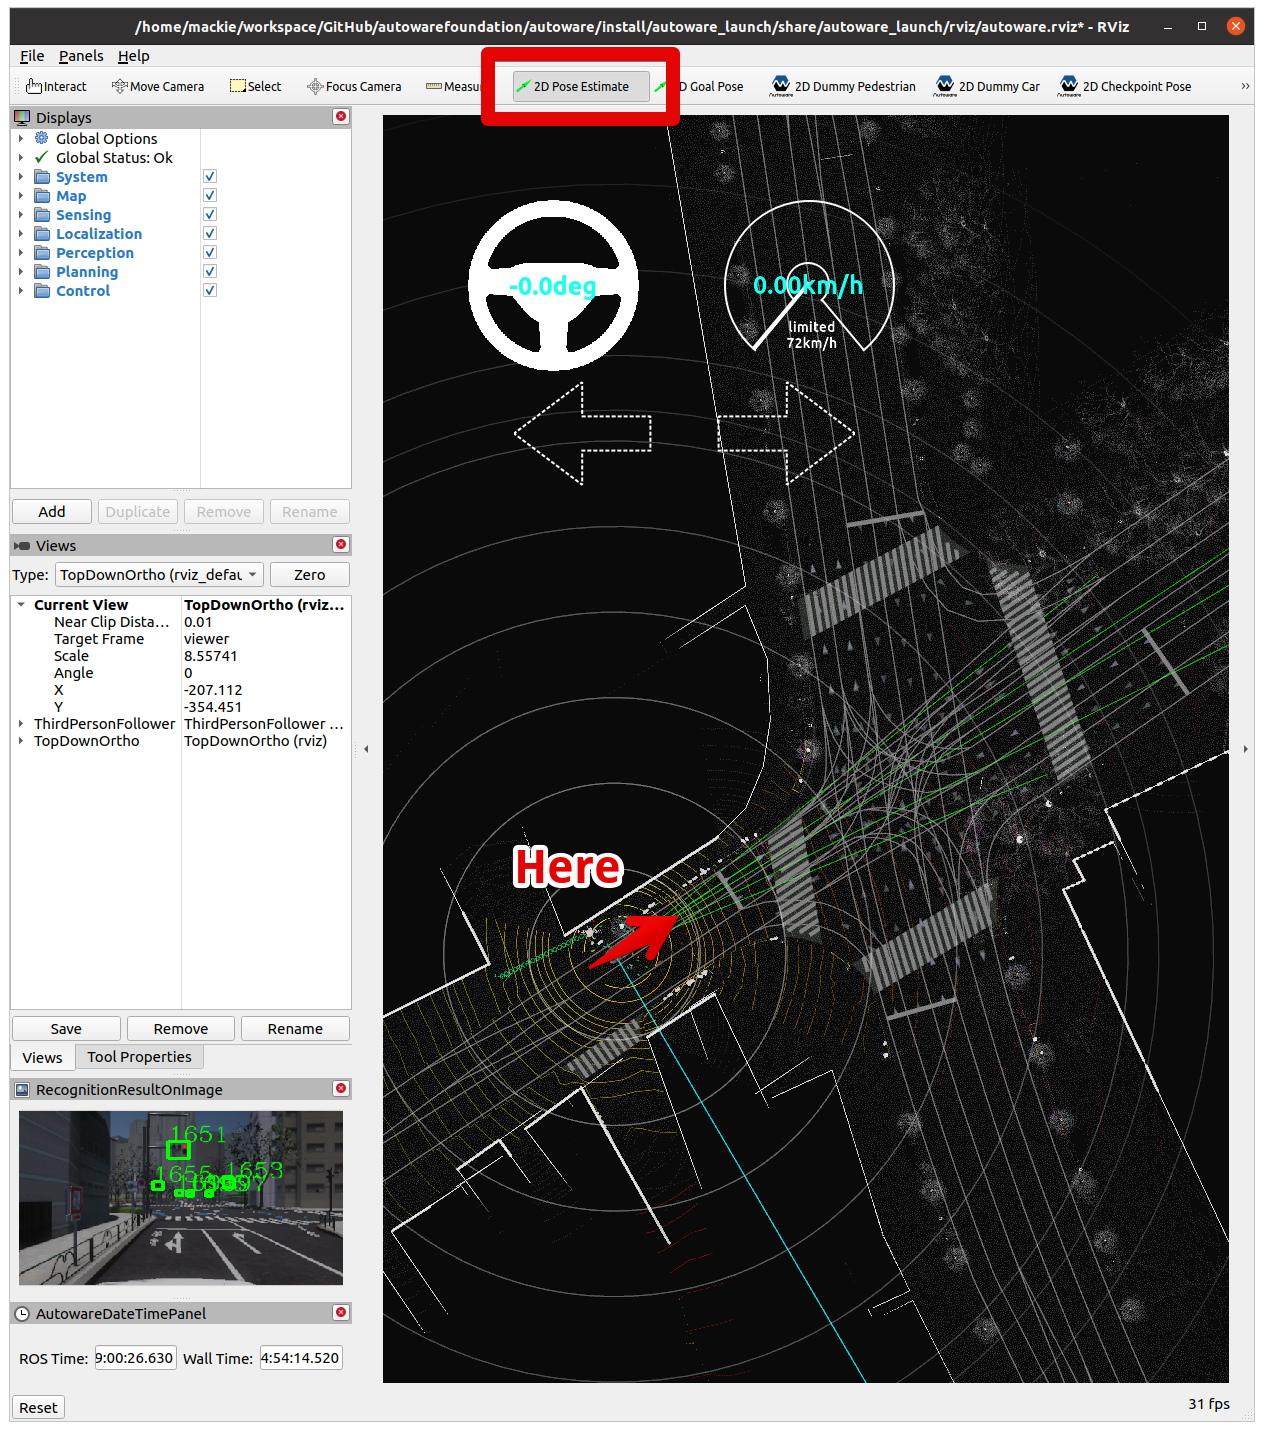Open the view Type dropdown
Viewport: 1264px width, 1431px height.
pos(159,575)
